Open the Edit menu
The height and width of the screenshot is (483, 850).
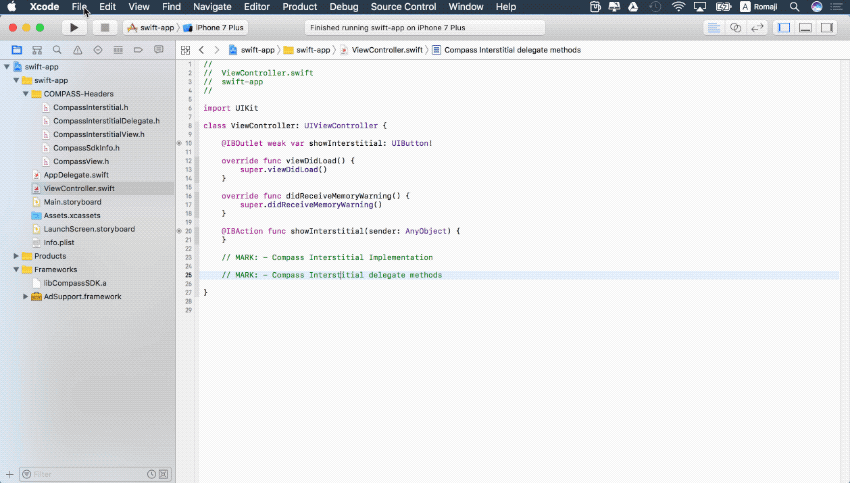coord(107,7)
